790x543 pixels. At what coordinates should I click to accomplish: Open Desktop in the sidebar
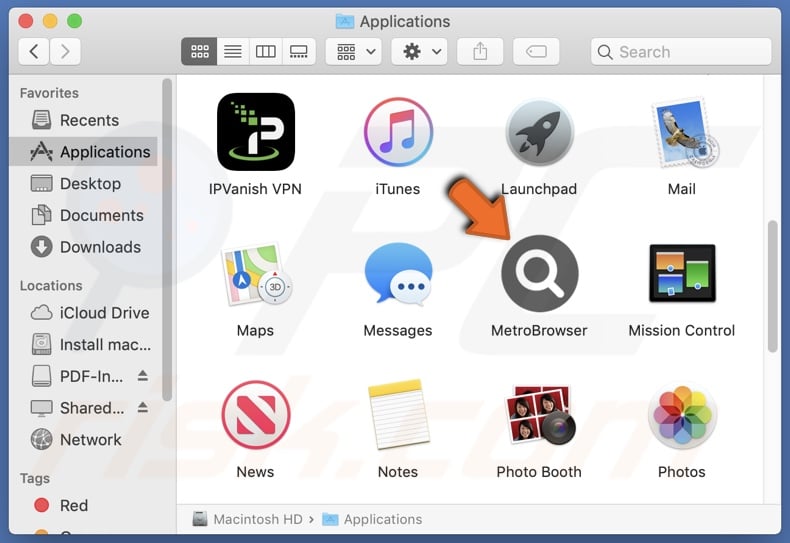(84, 183)
